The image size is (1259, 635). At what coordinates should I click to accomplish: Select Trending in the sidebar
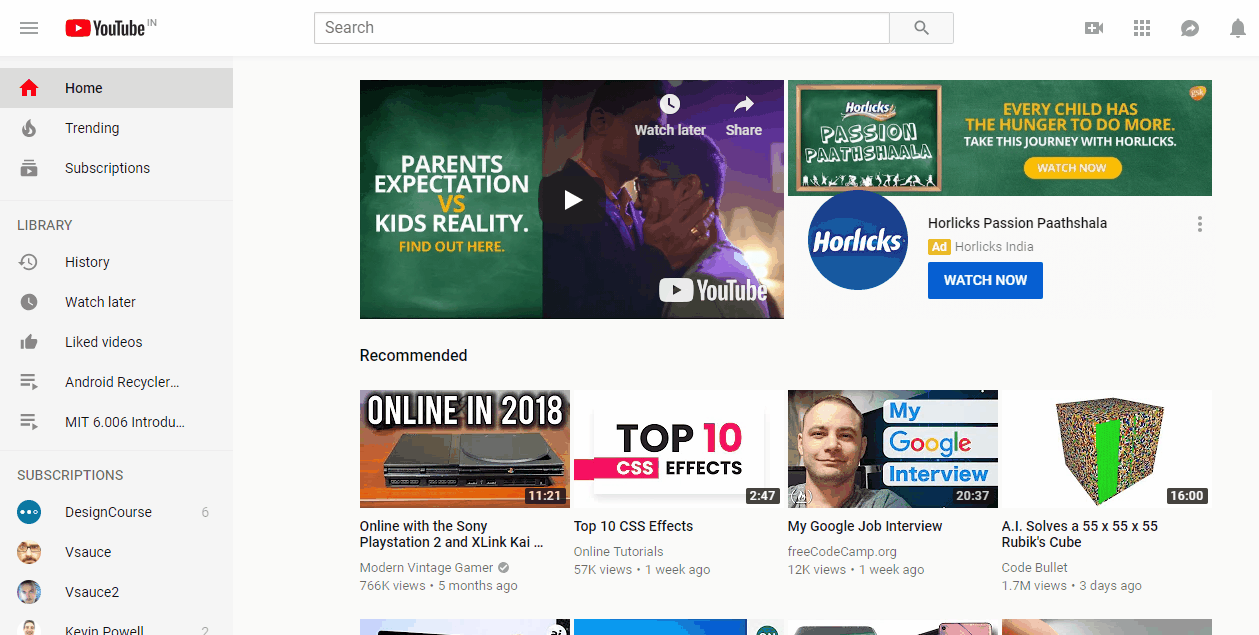[x=116, y=128]
